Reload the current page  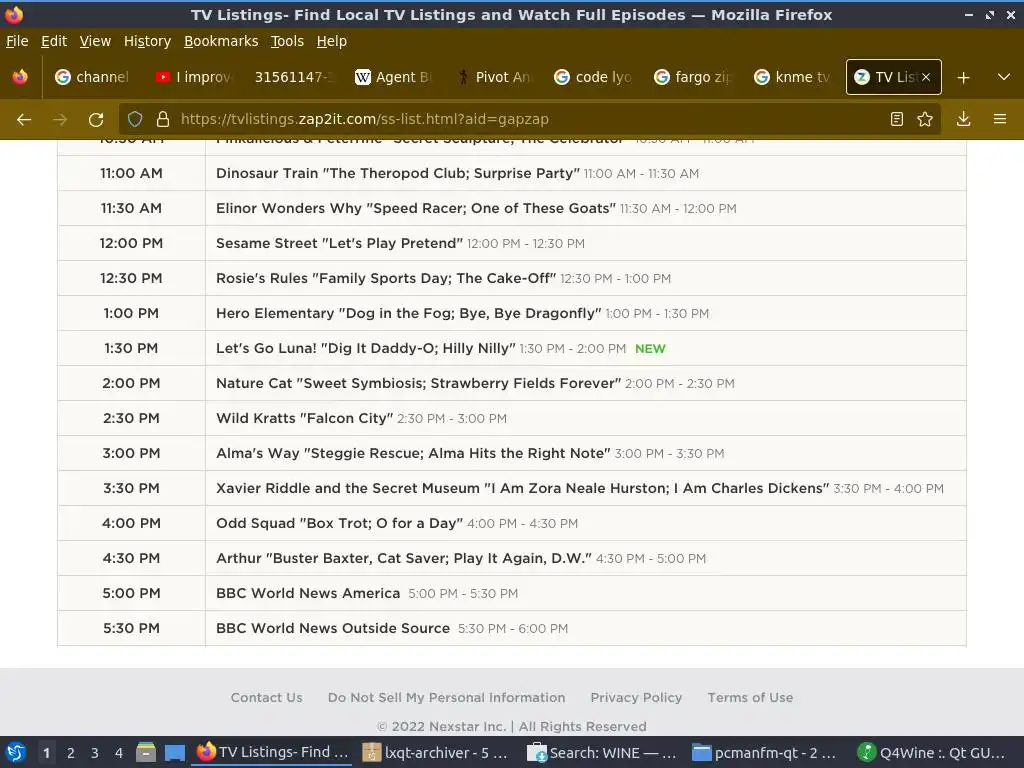96,120
